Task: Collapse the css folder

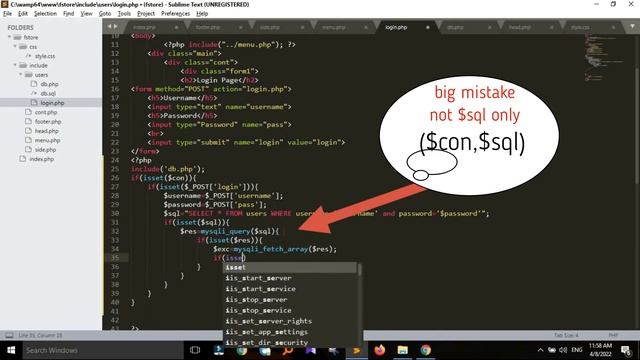Action: 15,47
